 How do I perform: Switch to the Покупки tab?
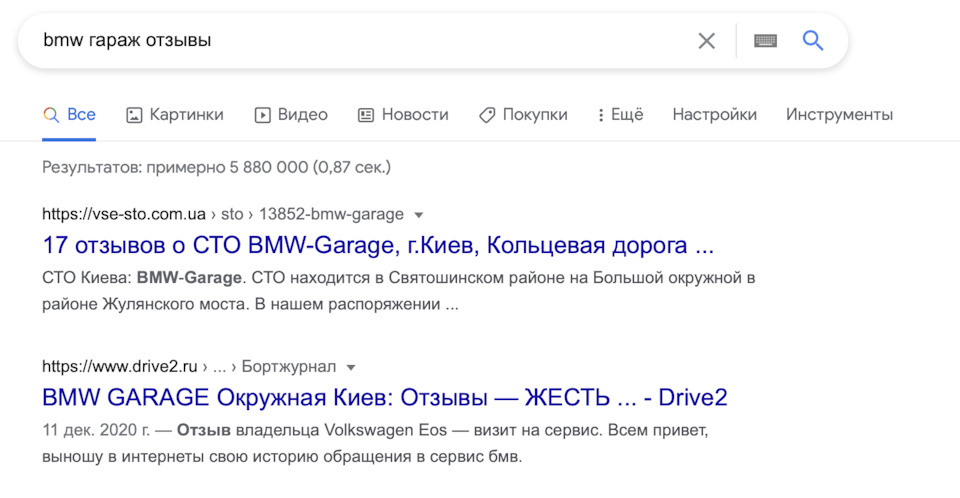(x=523, y=115)
